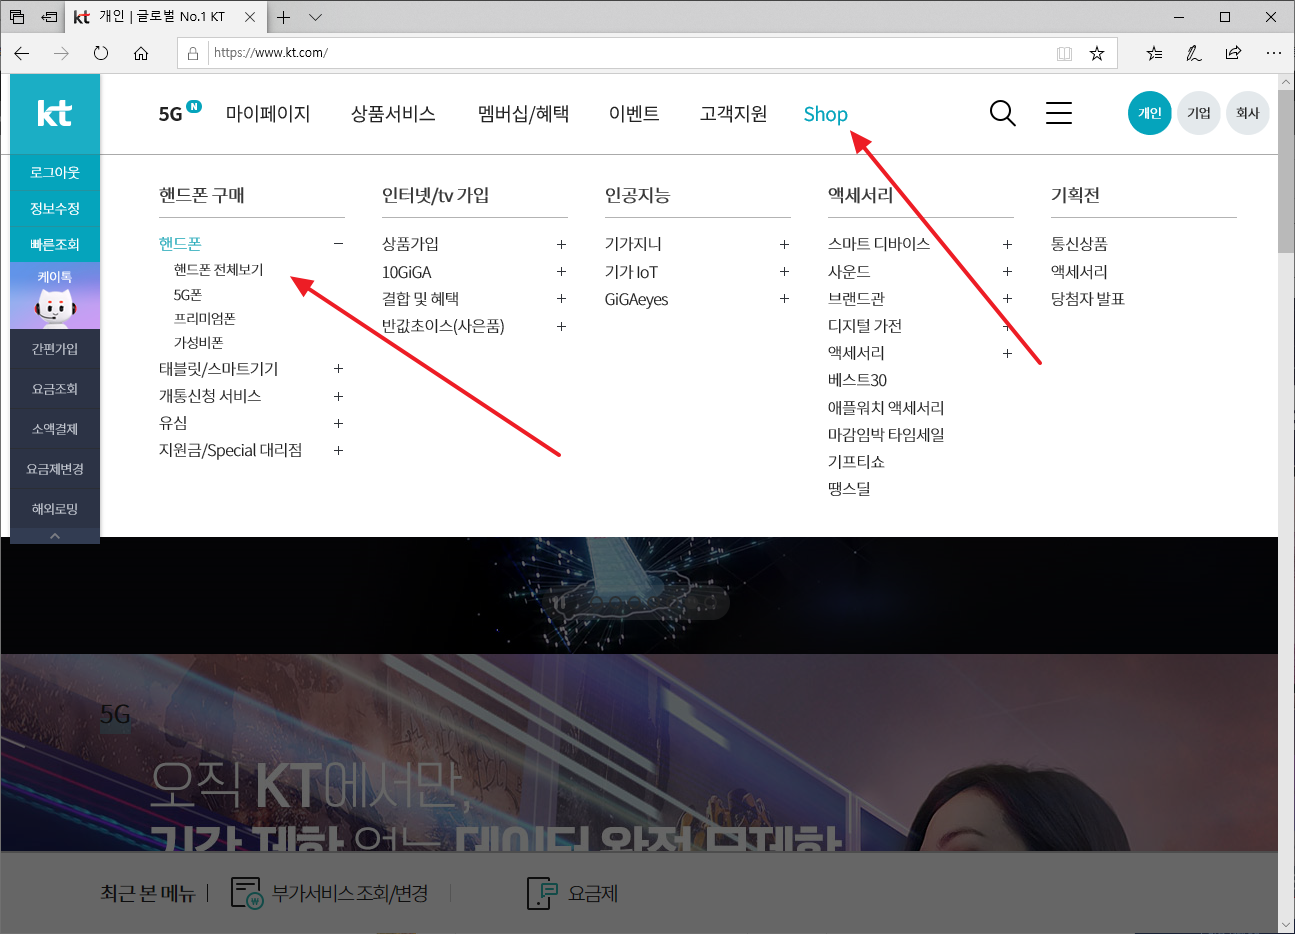Select 개인 customer type button
Image resolution: width=1295 pixels, height=934 pixels.
coord(1150,113)
